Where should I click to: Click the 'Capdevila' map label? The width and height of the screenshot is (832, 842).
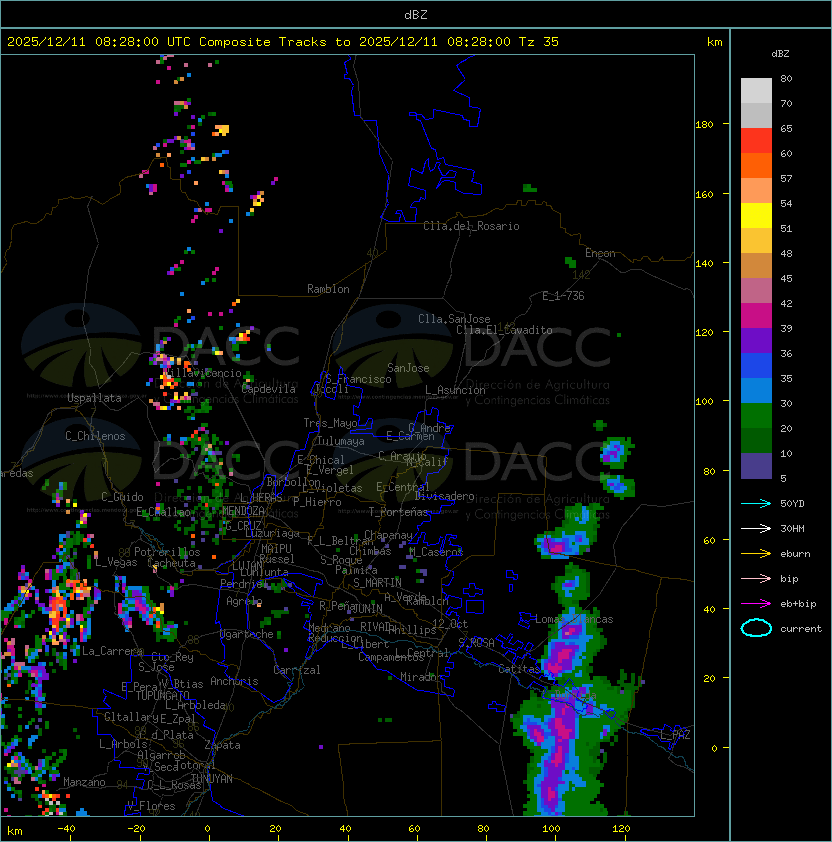[269, 389]
